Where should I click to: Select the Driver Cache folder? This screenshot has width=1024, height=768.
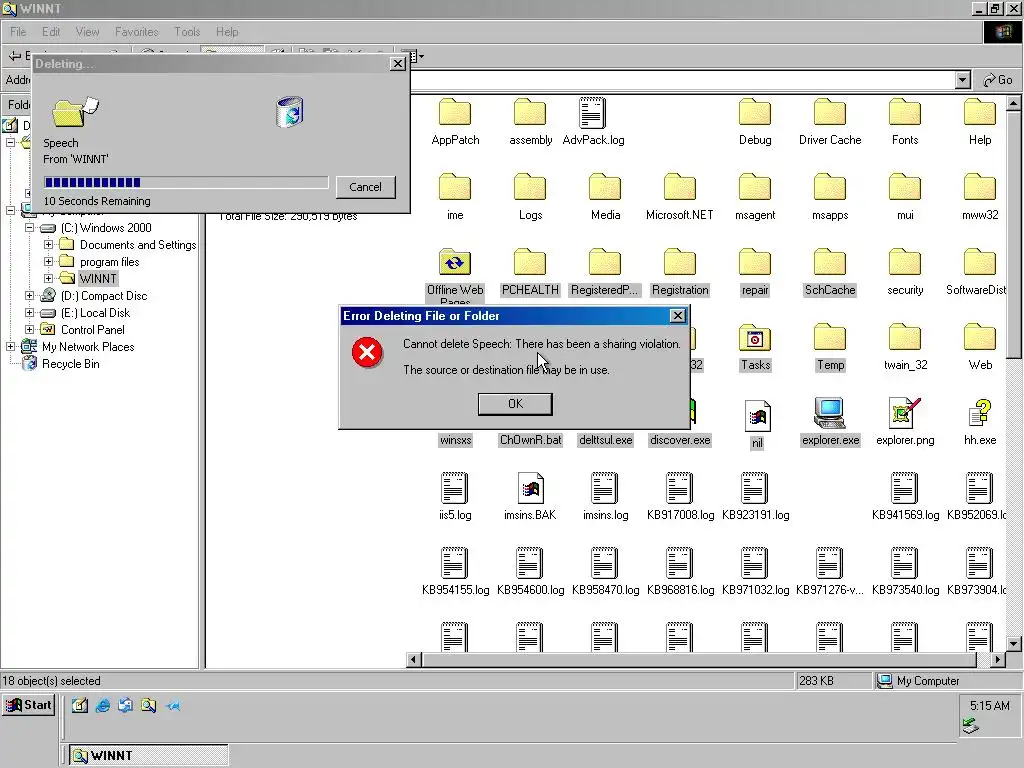coord(829,112)
